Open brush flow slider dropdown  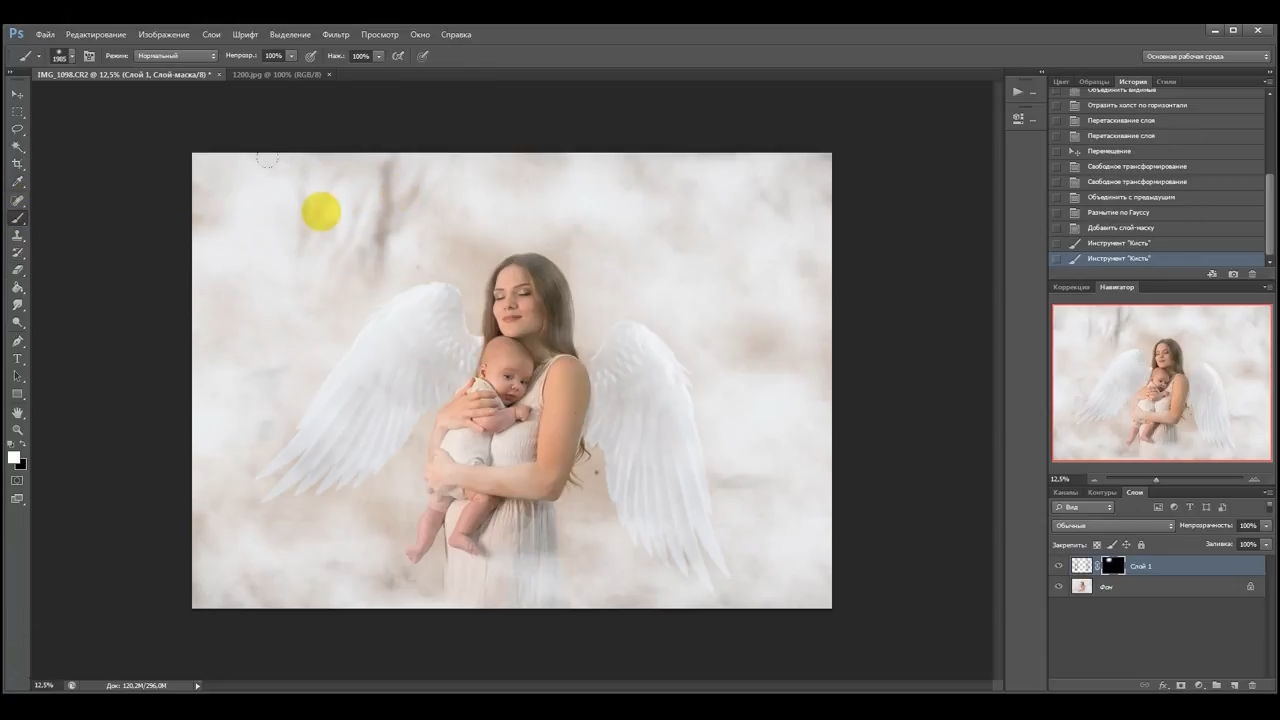tap(379, 56)
